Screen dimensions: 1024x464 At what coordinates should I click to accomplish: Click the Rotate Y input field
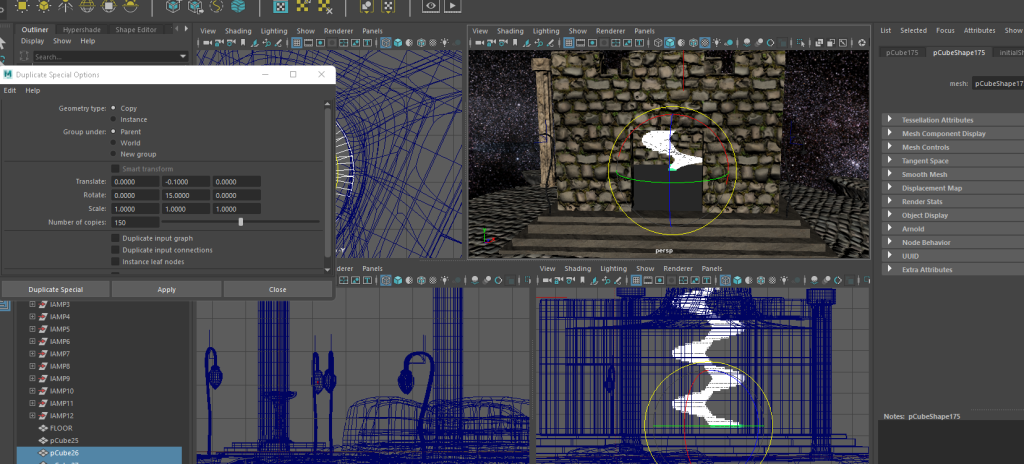185,195
